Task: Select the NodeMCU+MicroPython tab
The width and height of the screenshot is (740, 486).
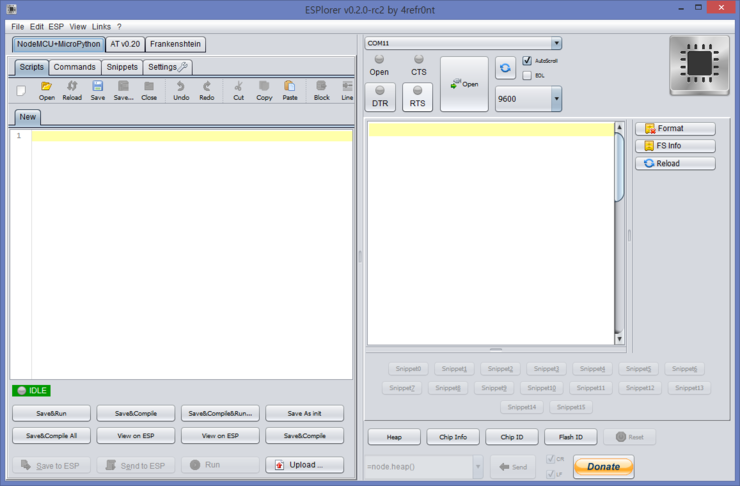Action: point(59,44)
